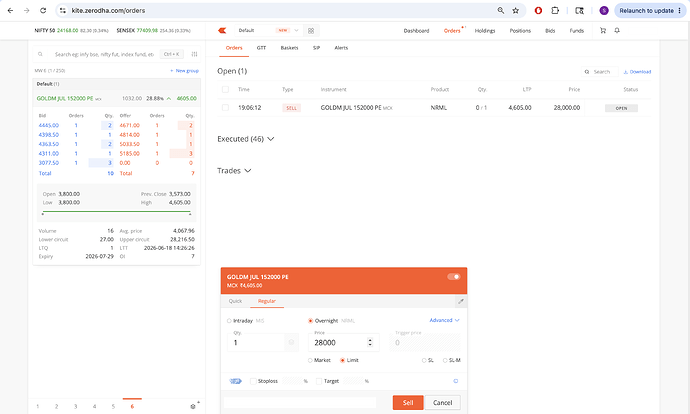The width and height of the screenshot is (690, 414).
Task: Click the New group link
Action: 184,70
